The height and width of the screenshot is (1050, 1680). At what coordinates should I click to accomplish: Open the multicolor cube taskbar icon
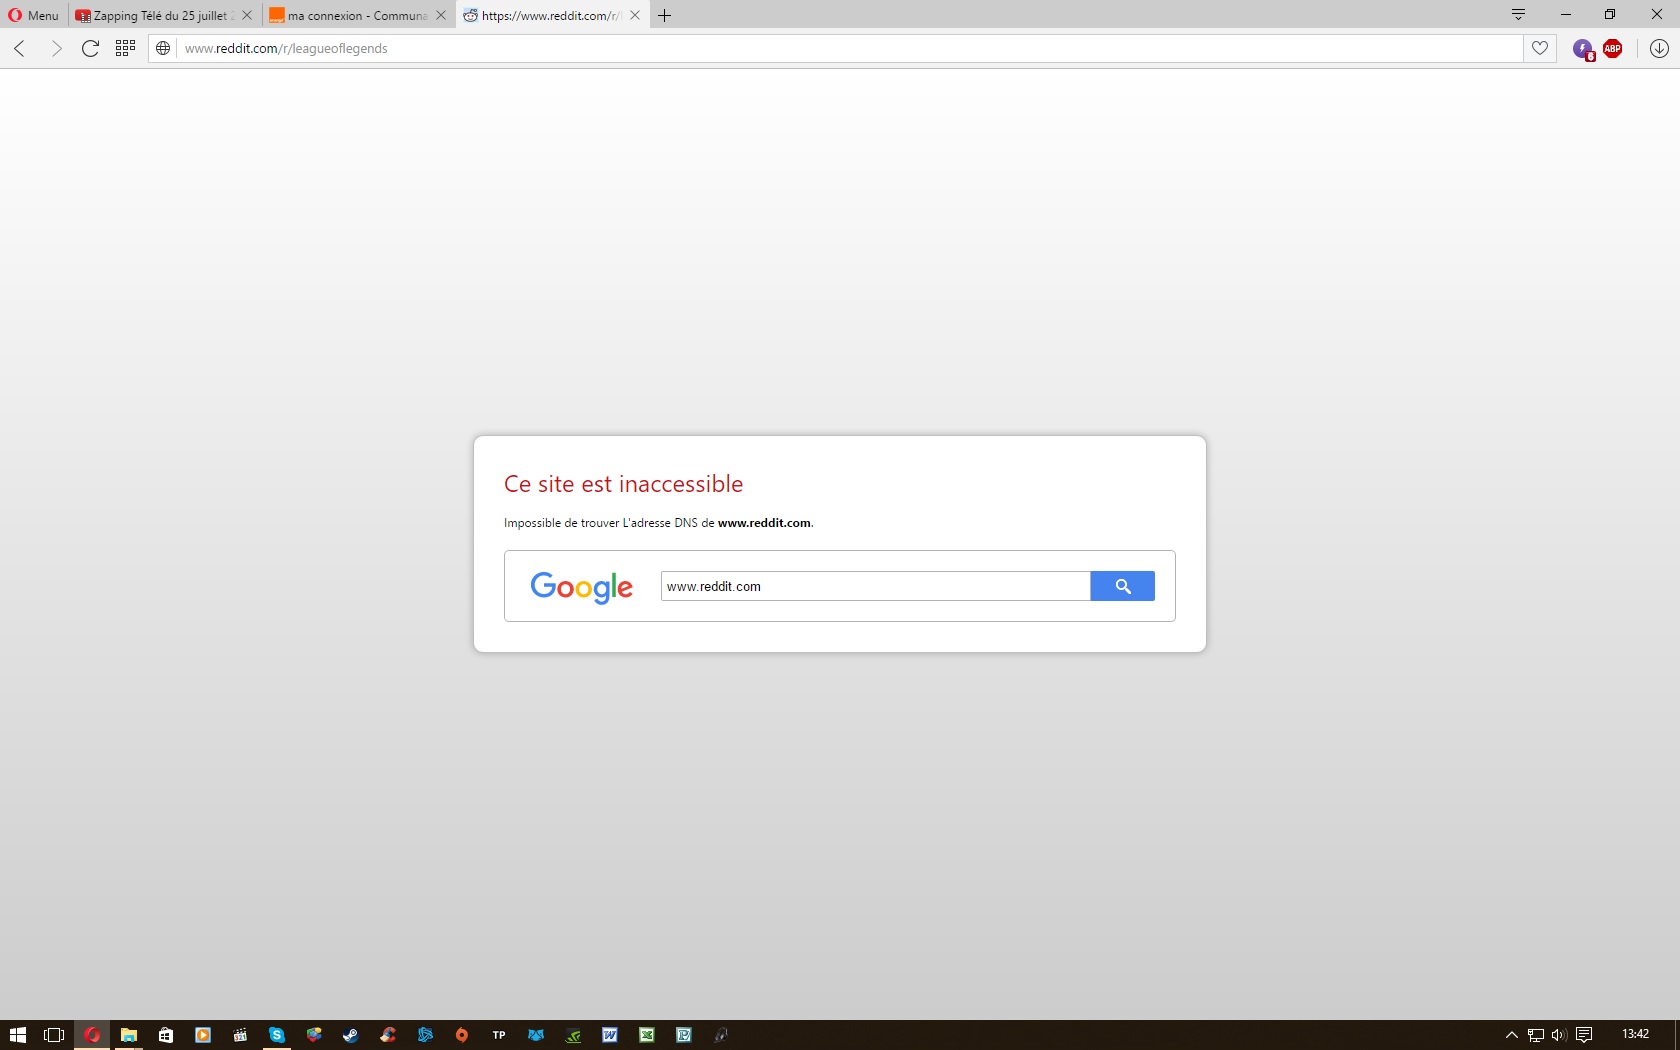[x=314, y=1035]
